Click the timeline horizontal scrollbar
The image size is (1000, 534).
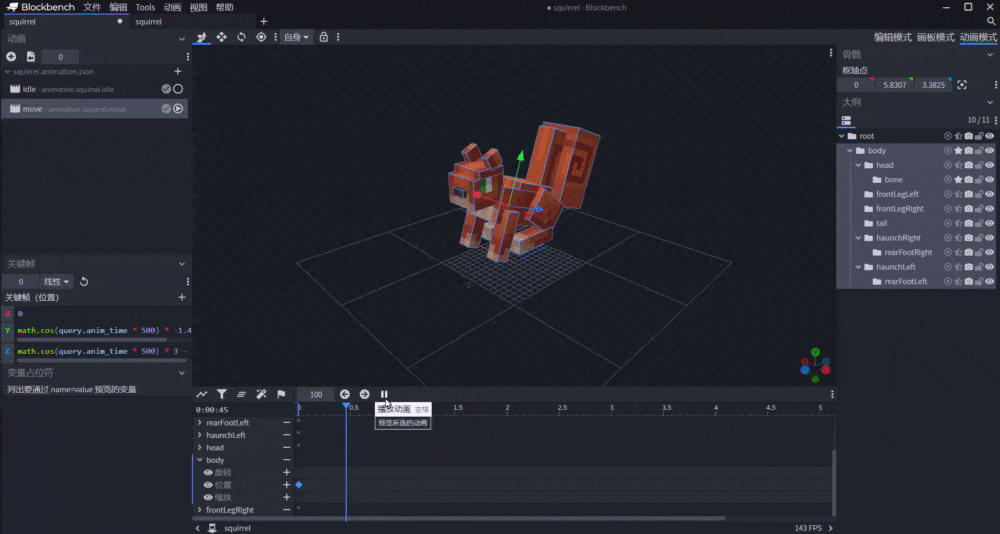[x=459, y=518]
